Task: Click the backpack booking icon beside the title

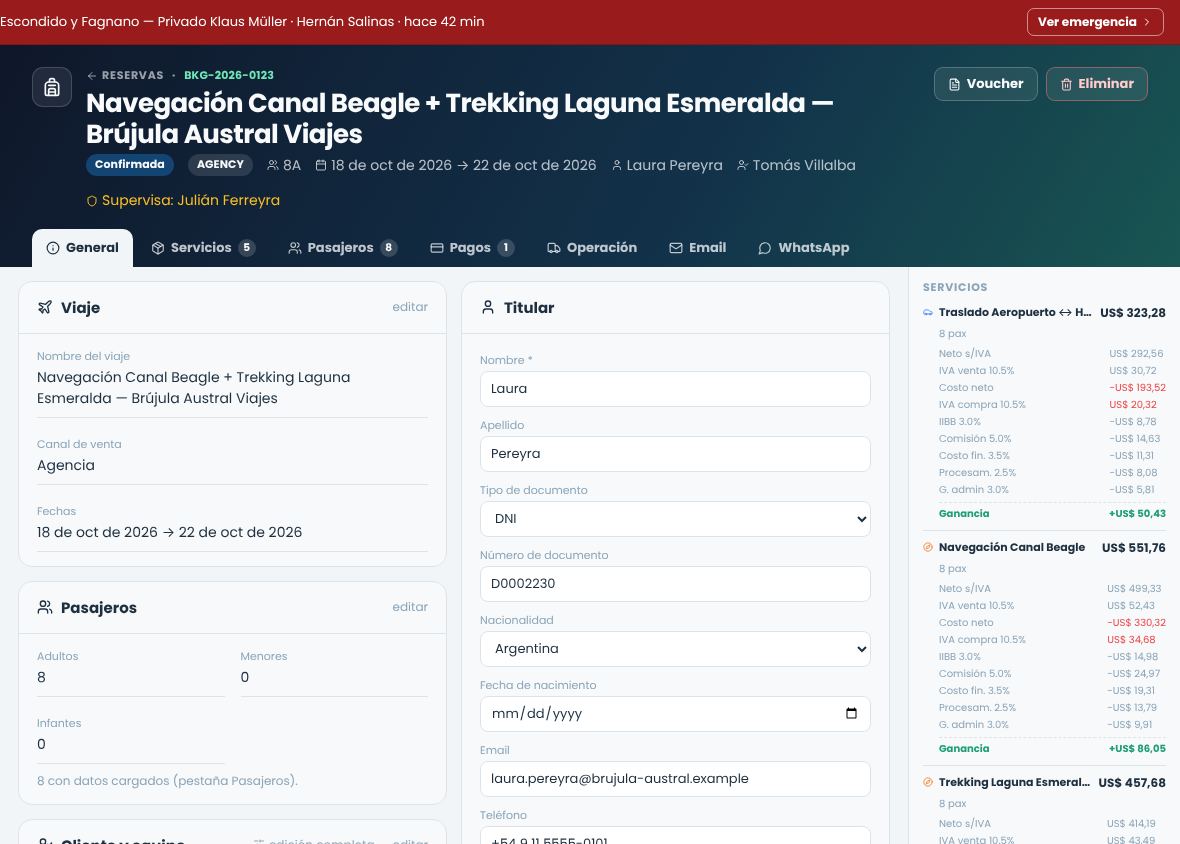Action: (52, 87)
